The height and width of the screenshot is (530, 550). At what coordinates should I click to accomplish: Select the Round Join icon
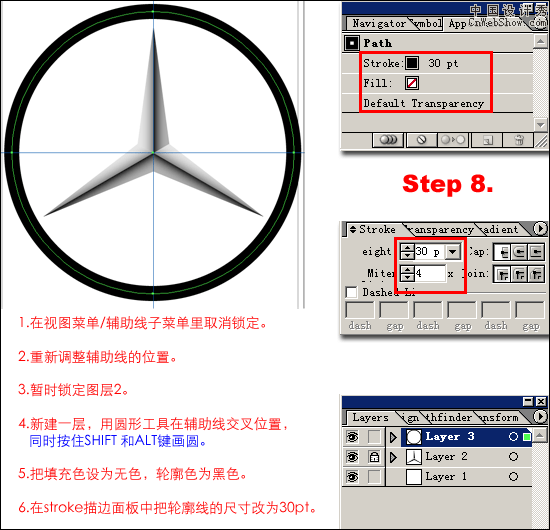click(x=519, y=274)
